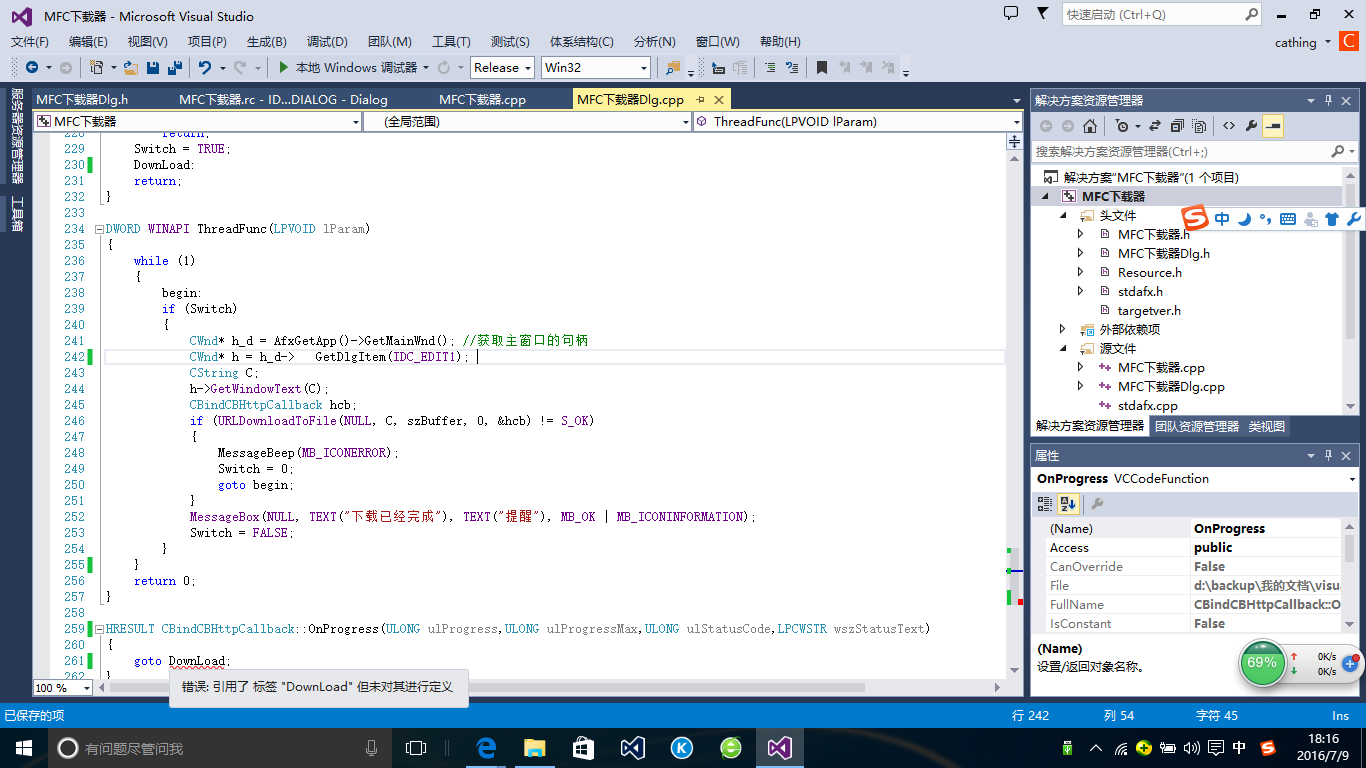Click the New Project toolbar icon

(x=96, y=67)
